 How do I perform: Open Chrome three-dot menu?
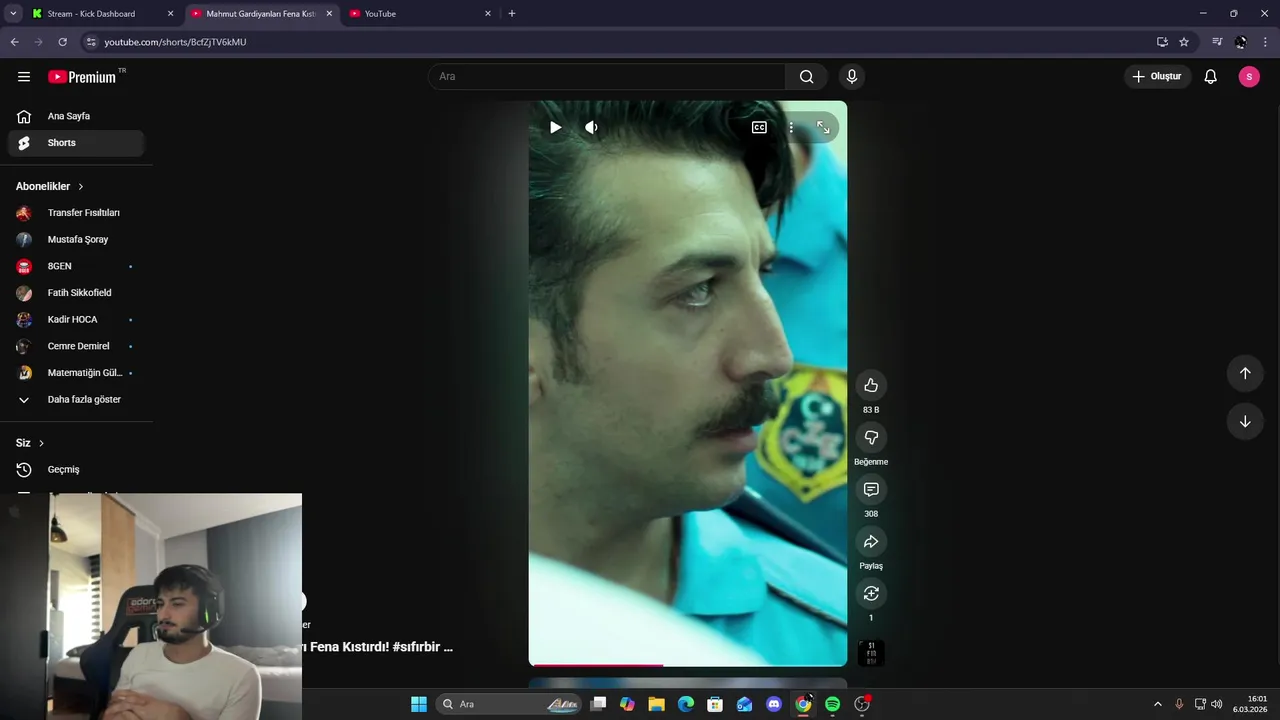[x=1266, y=42]
